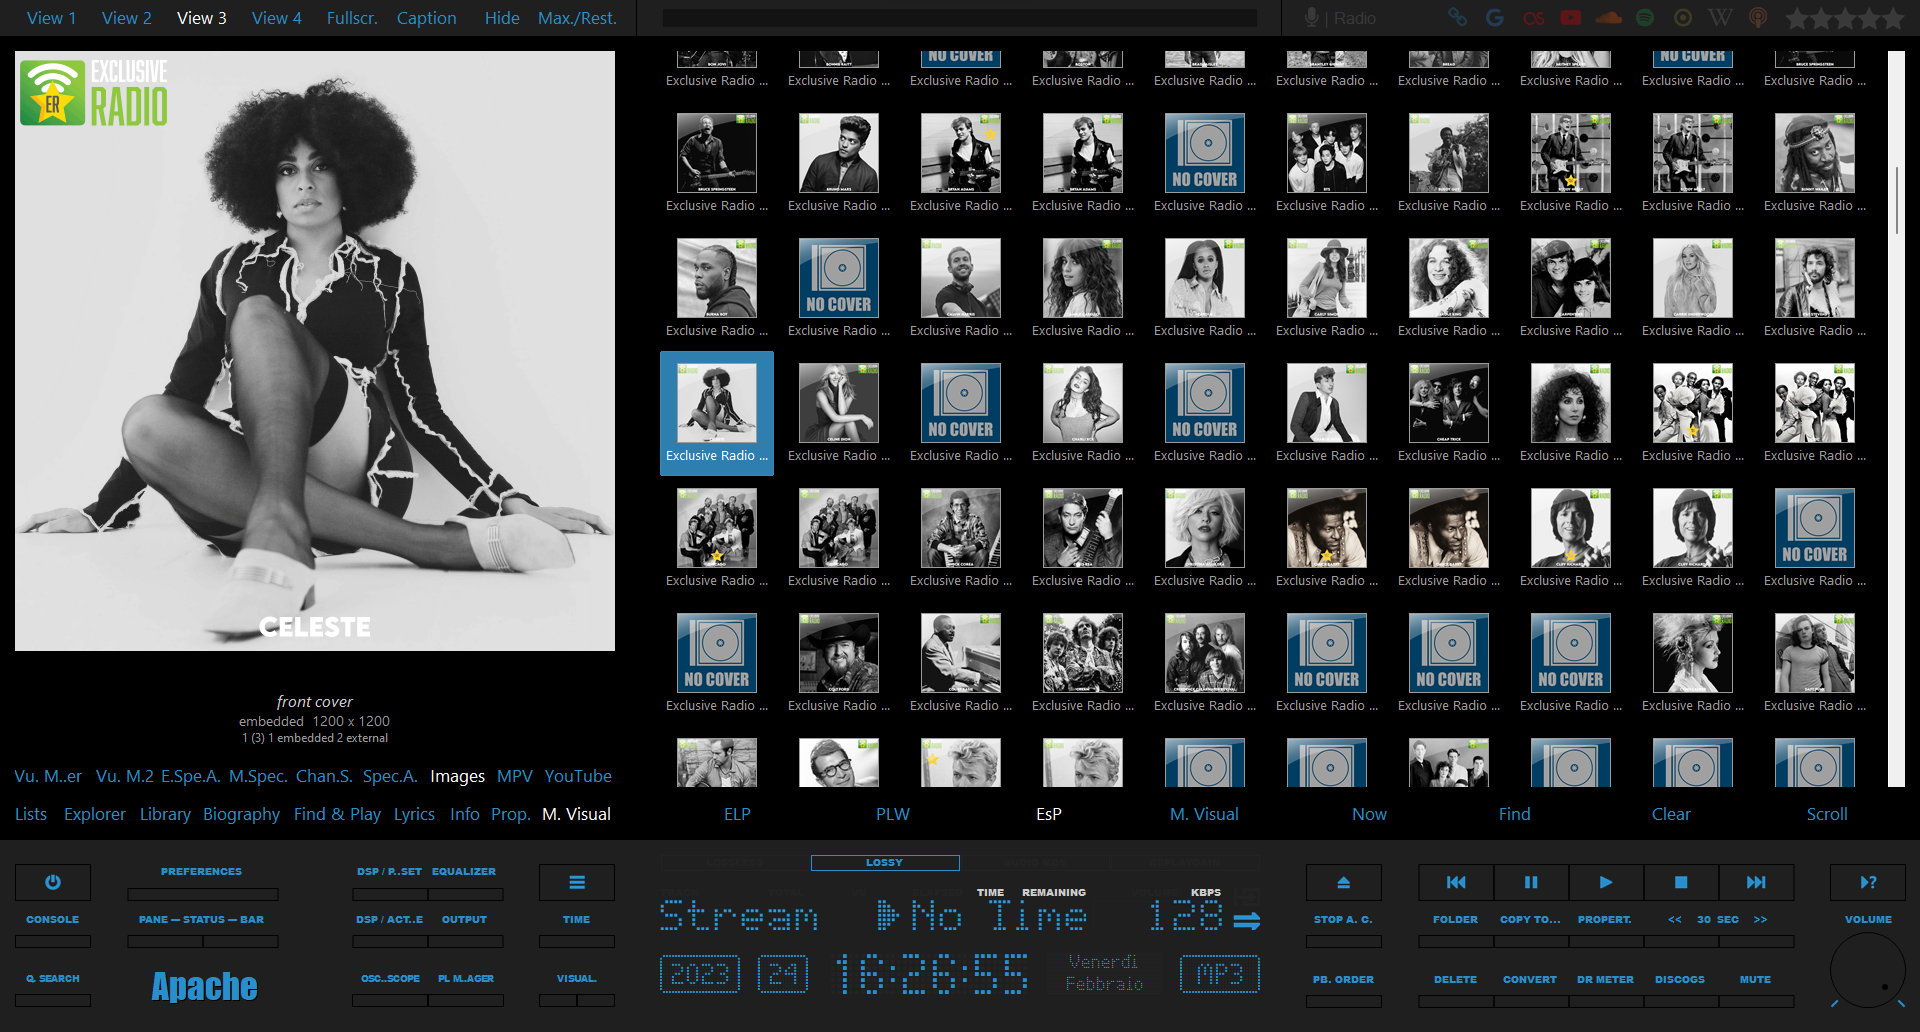
Task: Click the Library tab
Action: 165,814
